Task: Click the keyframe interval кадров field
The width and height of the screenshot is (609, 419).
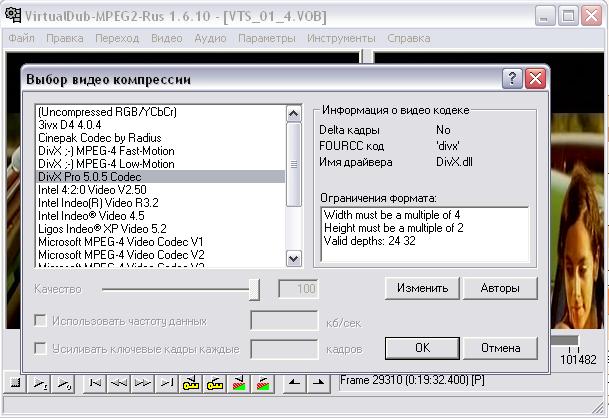Action: [x=284, y=349]
